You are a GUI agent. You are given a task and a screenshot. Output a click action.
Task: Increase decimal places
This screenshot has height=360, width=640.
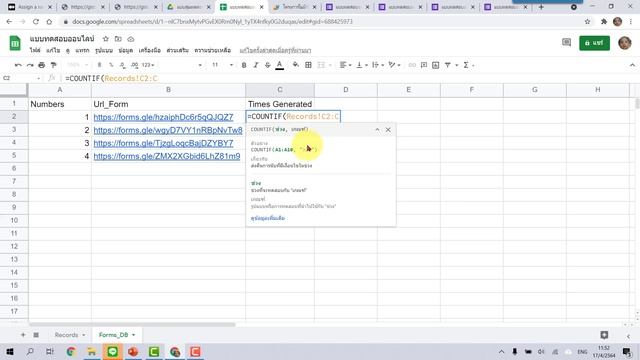[x=134, y=65]
